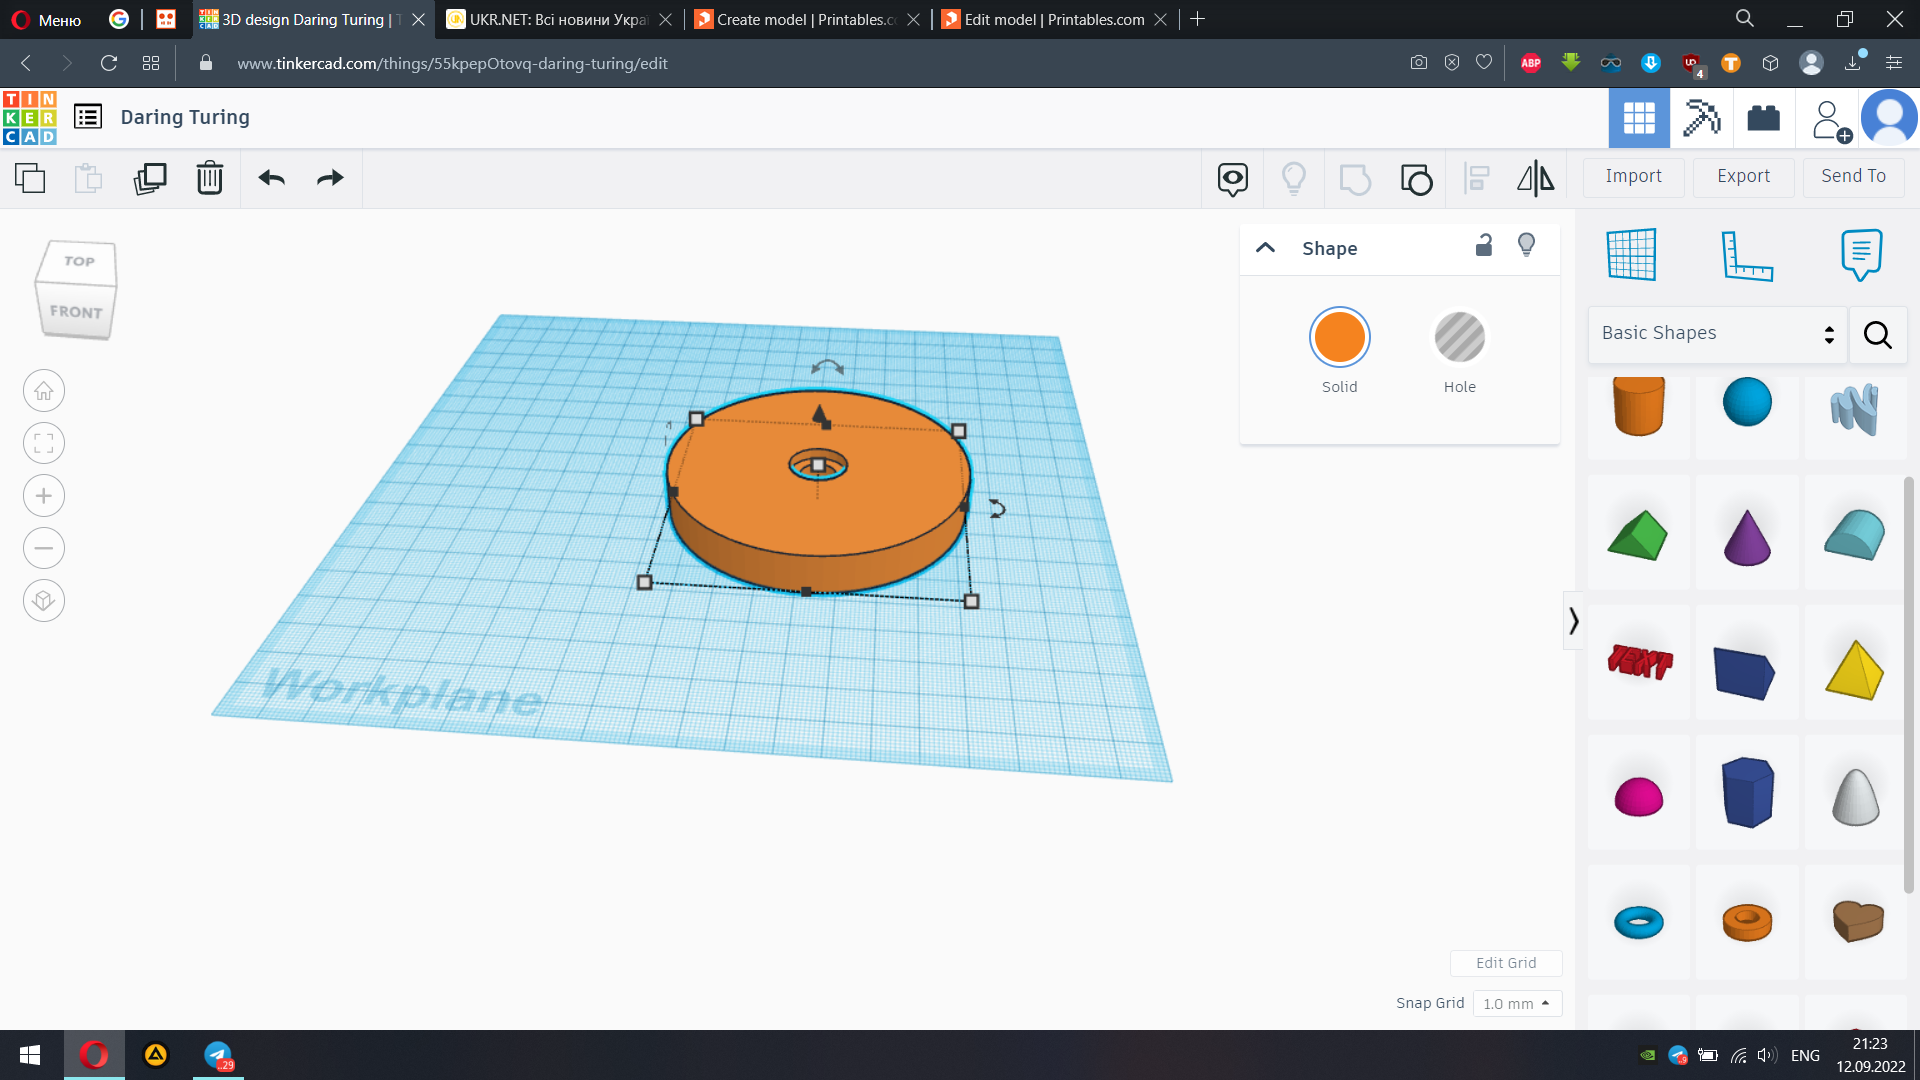
Task: Open the Snap Grid 1.0 mm dropdown
Action: (x=1517, y=1003)
